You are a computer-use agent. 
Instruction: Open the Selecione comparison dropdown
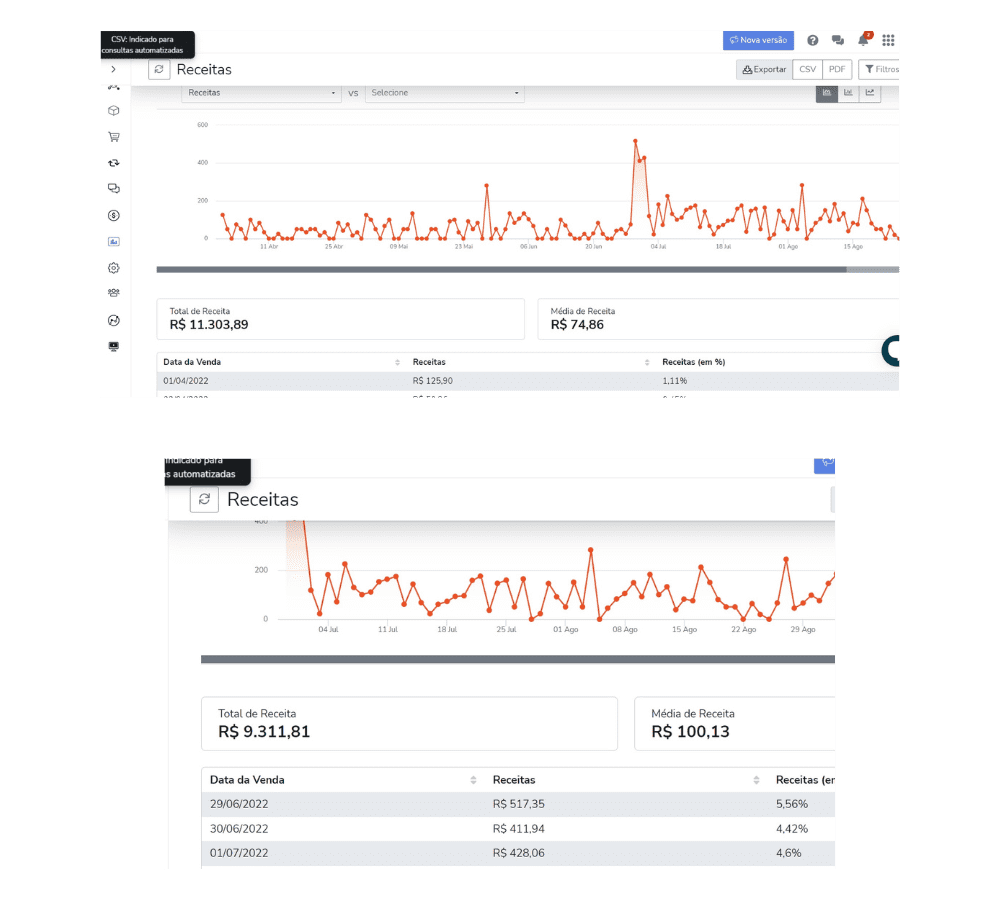pos(444,93)
